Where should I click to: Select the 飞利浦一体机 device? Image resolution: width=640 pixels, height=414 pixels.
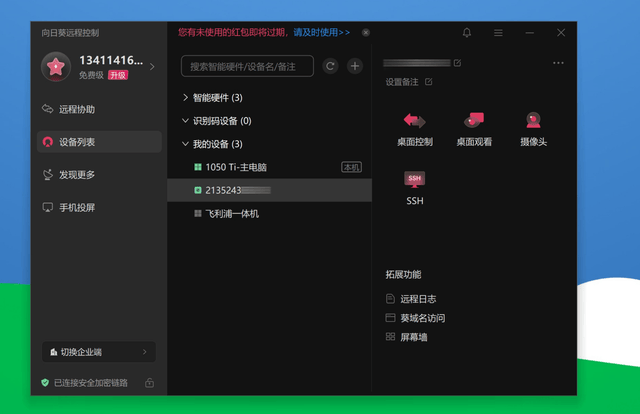(269, 214)
